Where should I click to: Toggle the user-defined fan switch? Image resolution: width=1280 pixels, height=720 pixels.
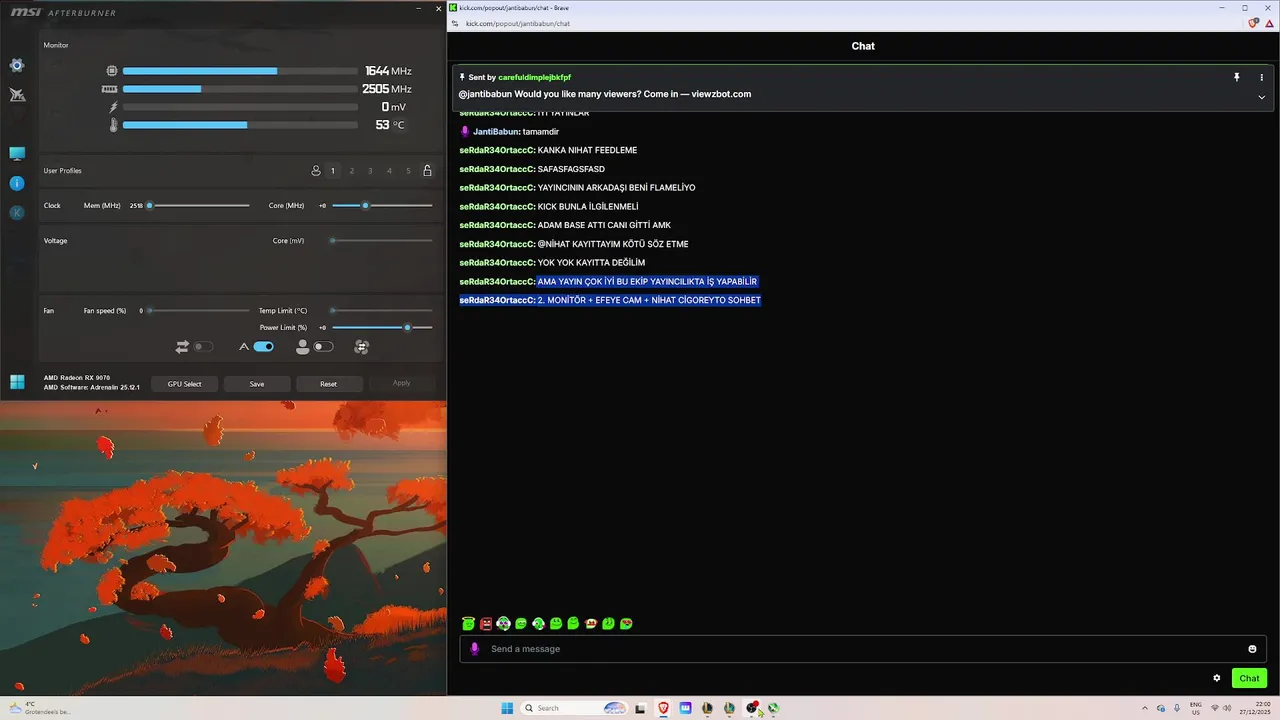click(x=323, y=347)
